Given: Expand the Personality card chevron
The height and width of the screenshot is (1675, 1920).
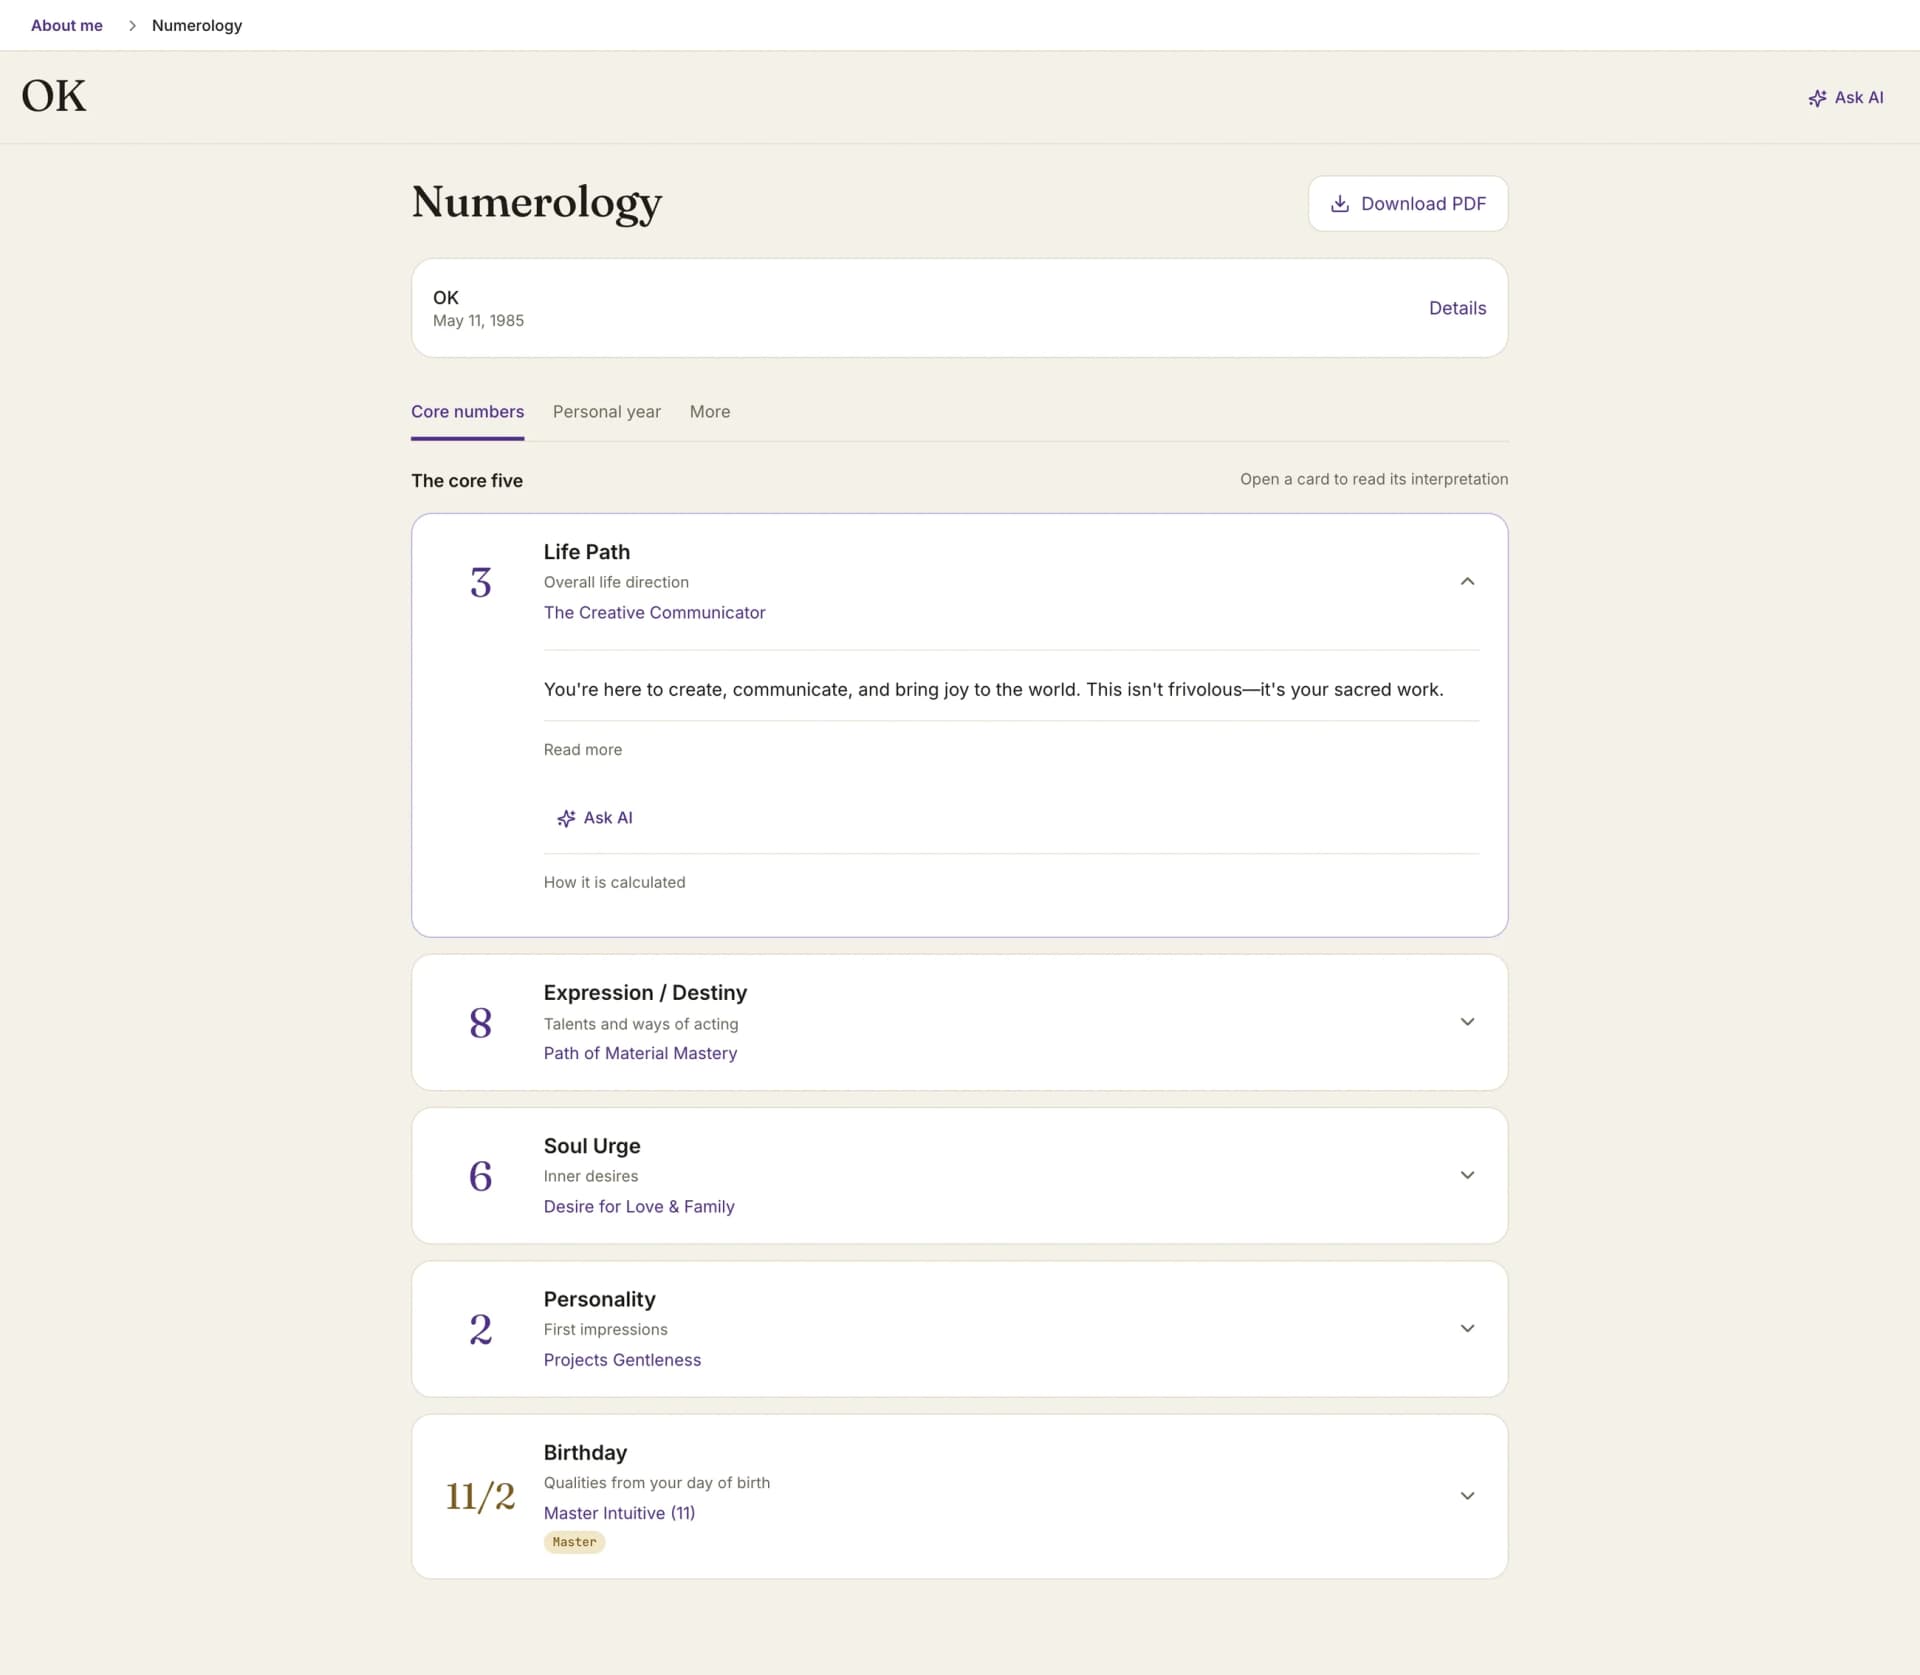Looking at the screenshot, I should pyautogui.click(x=1467, y=1328).
